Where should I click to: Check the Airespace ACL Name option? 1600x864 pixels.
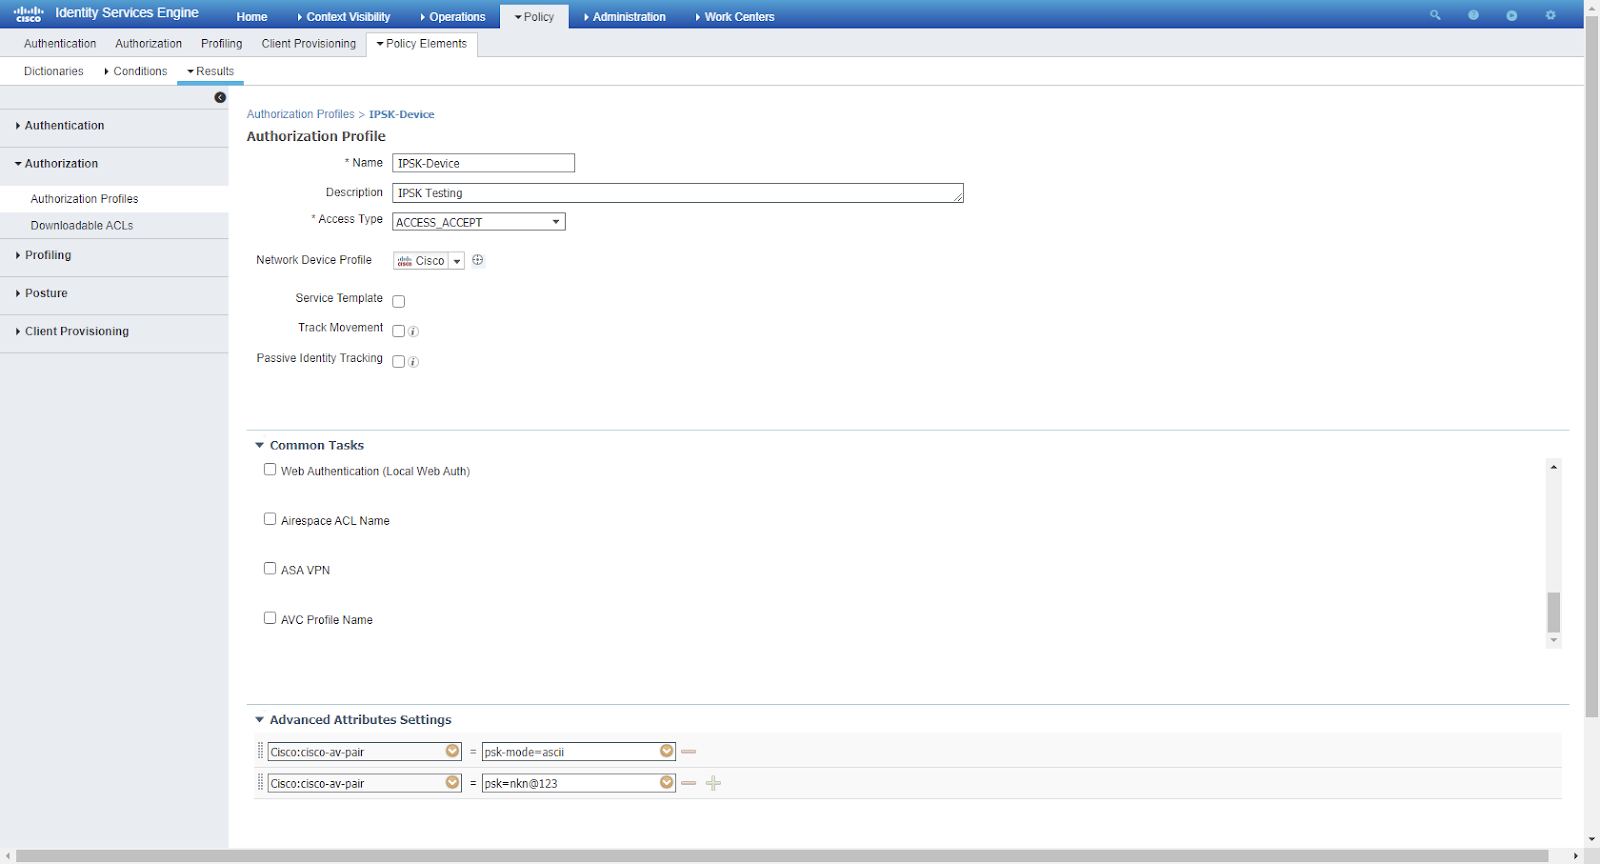[x=270, y=519]
